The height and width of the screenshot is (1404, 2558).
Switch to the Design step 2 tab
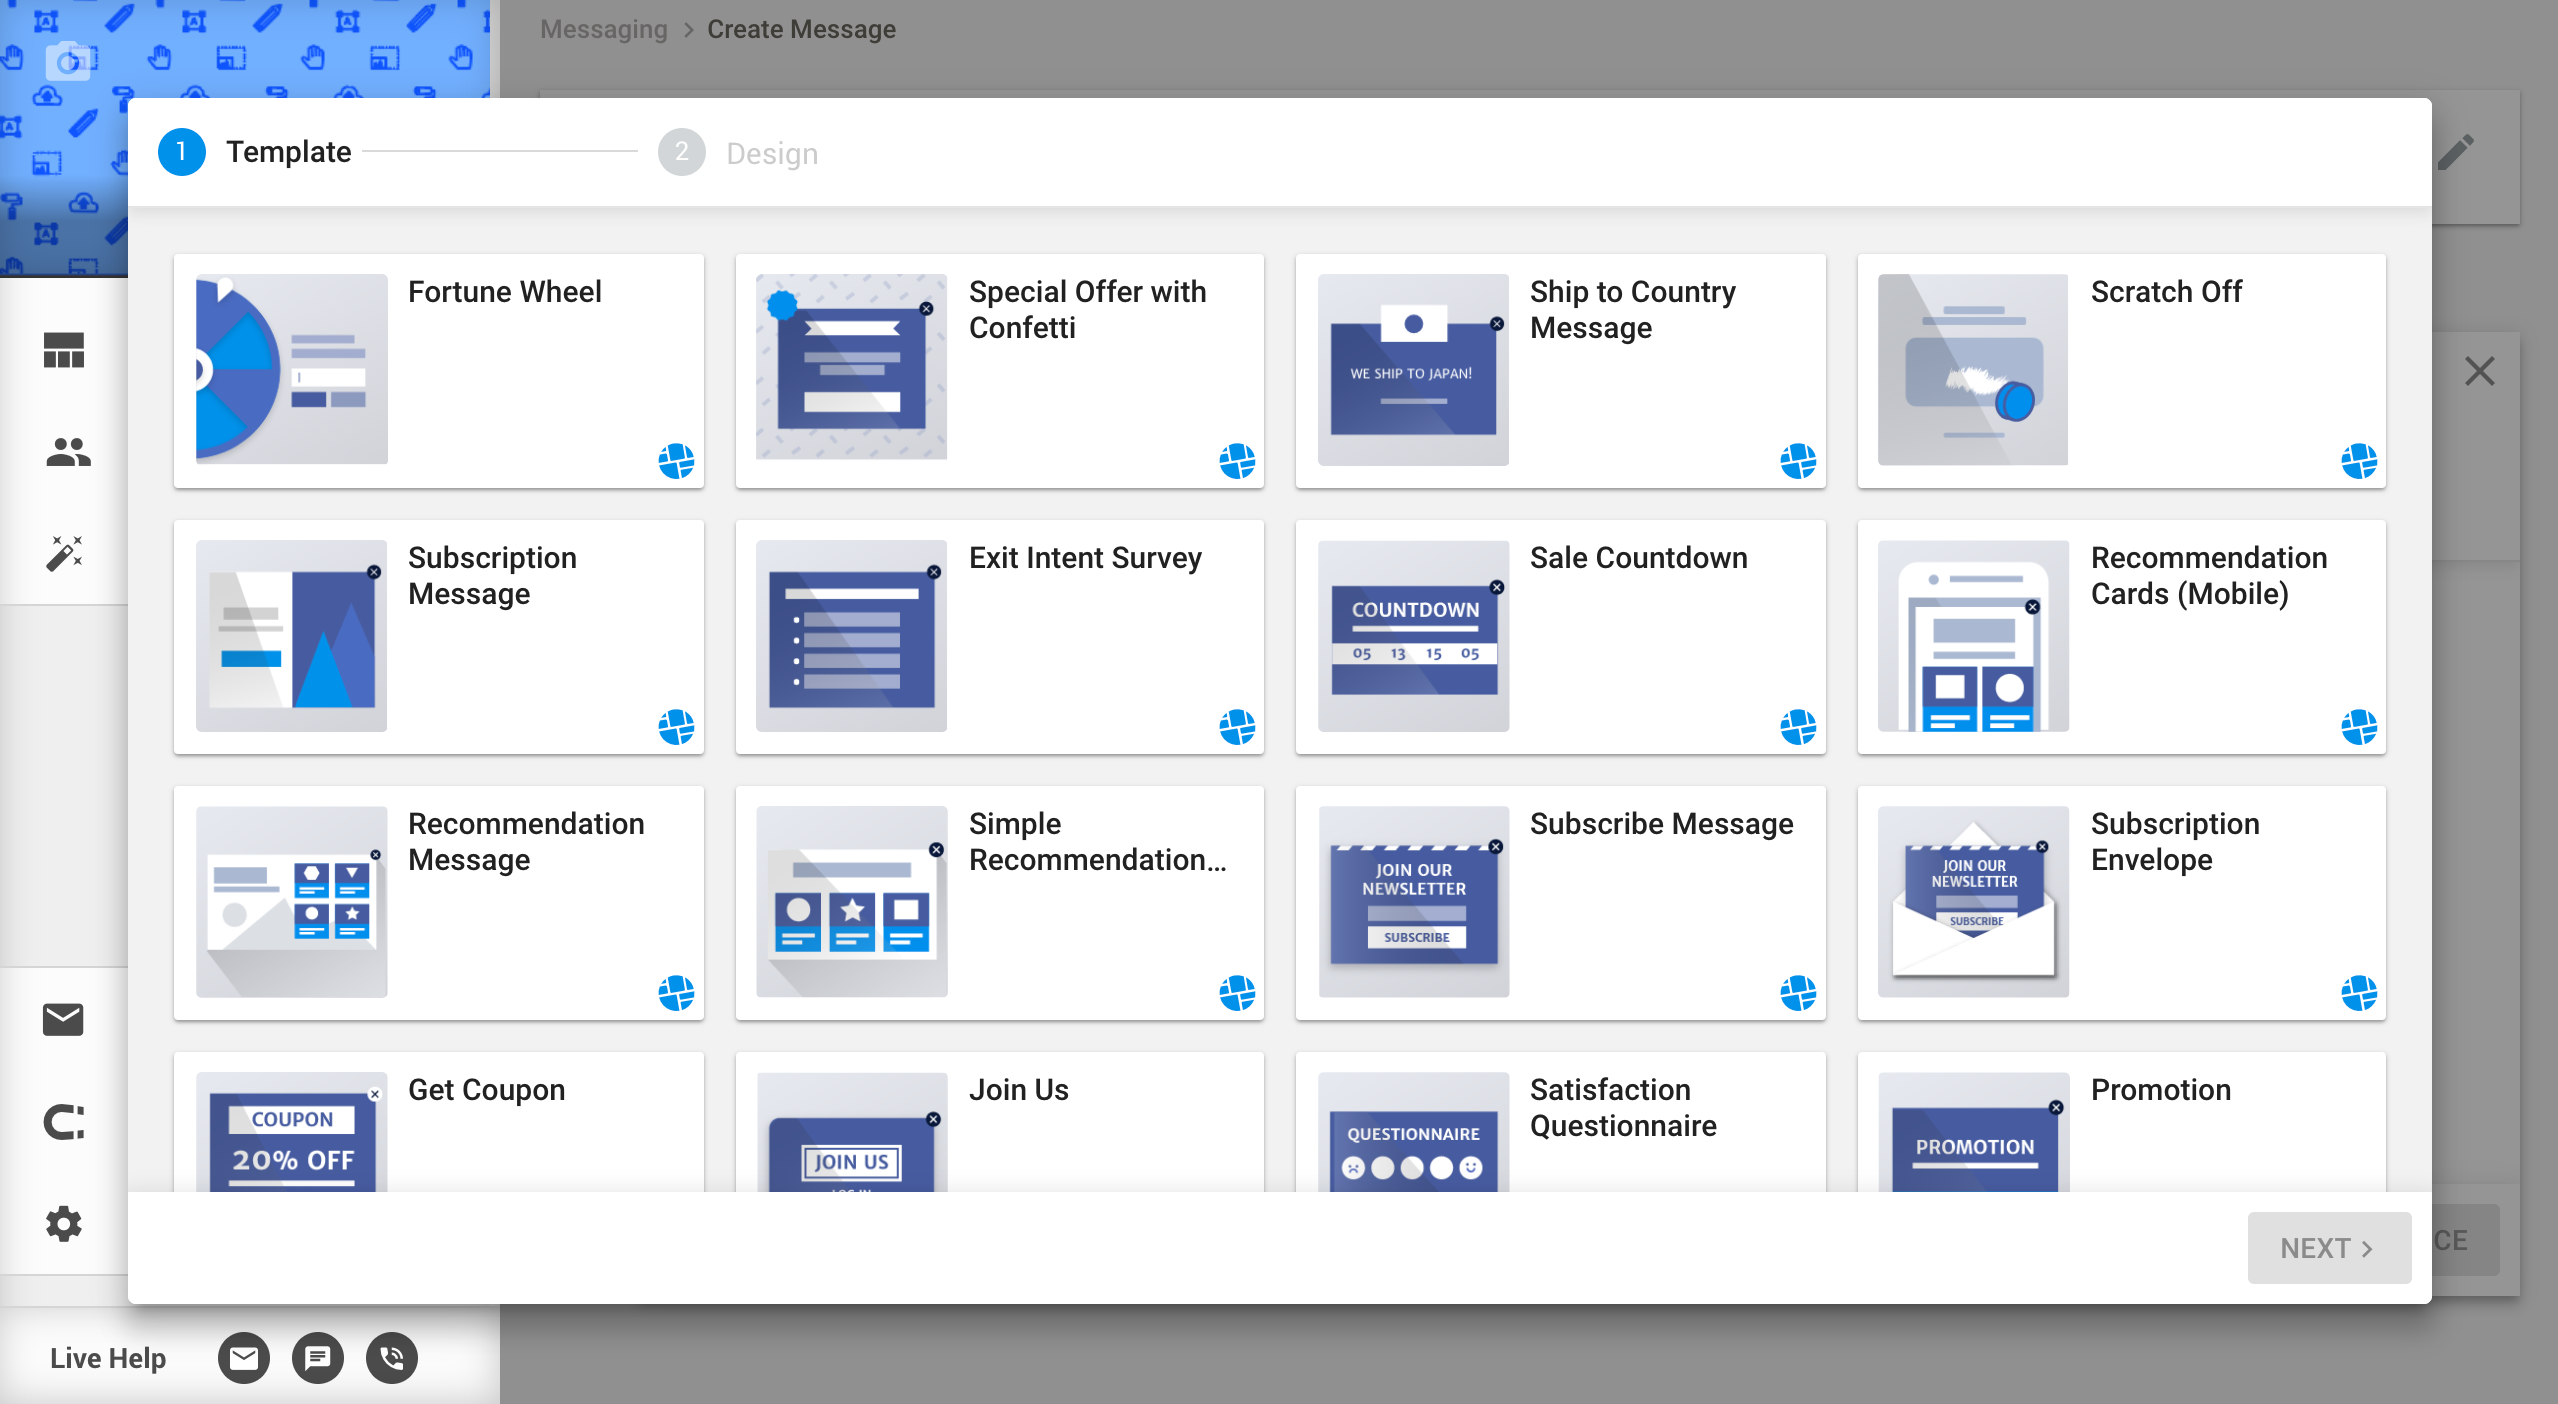point(738,153)
